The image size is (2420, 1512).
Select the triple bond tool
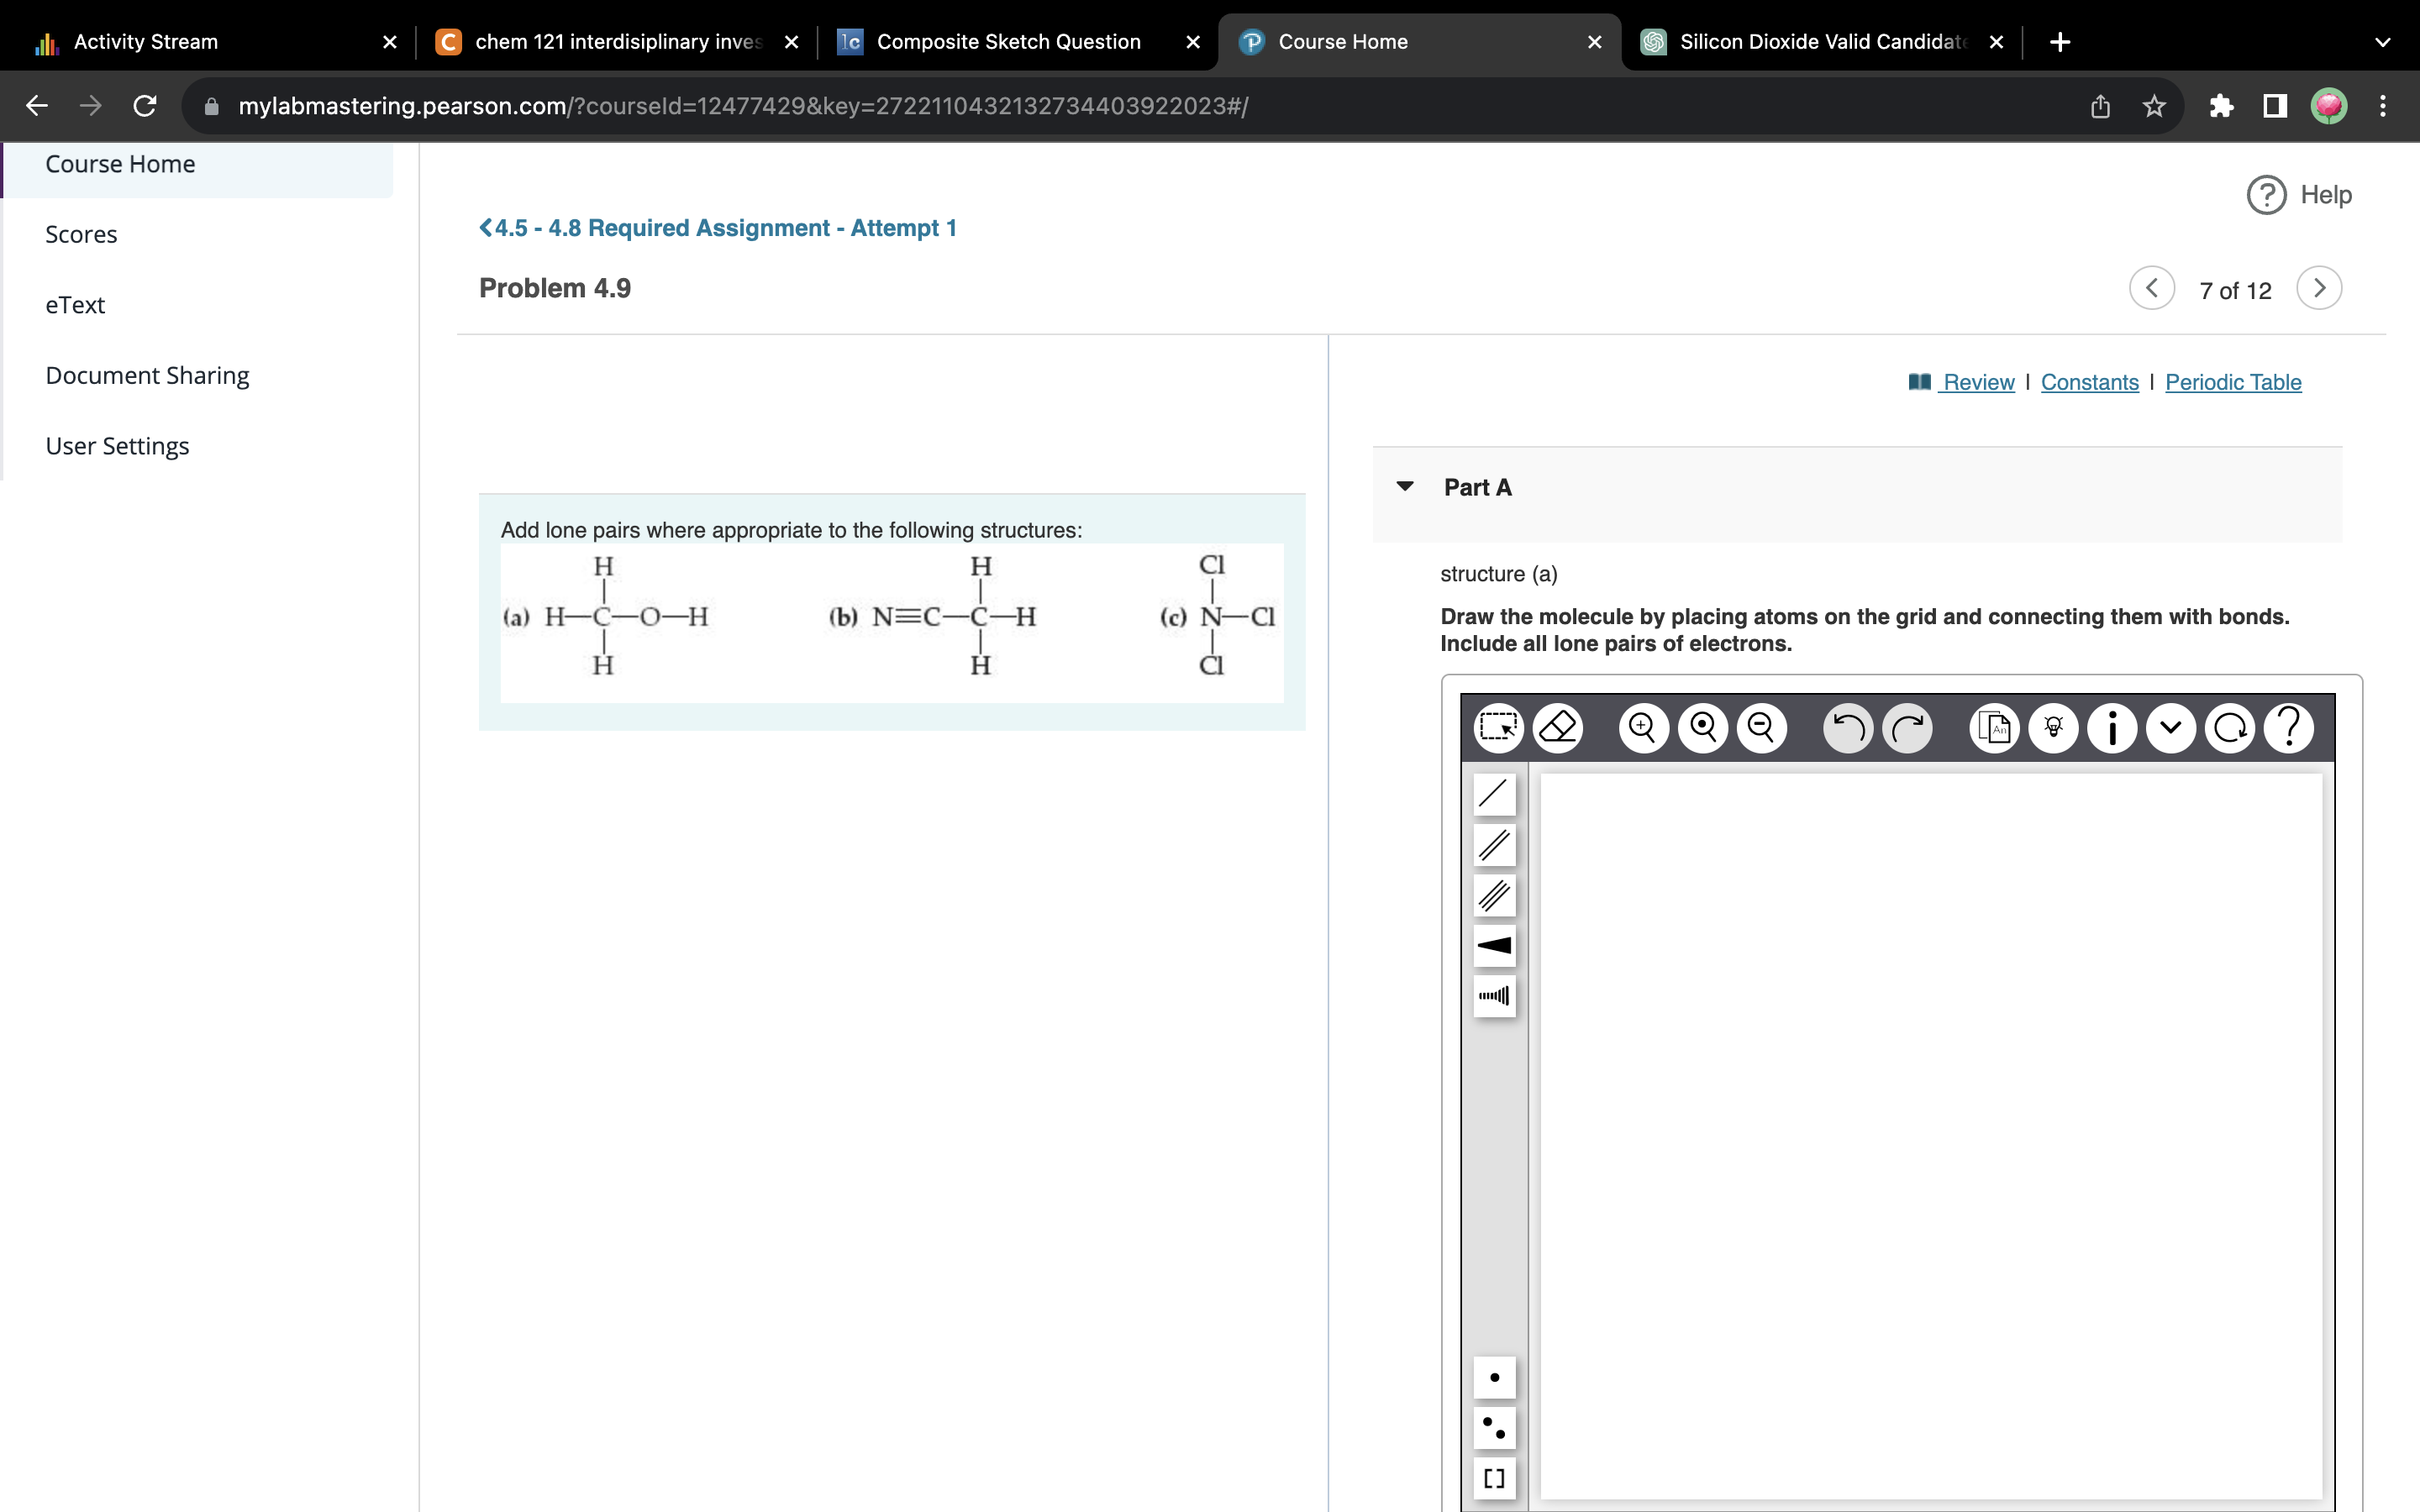(1494, 895)
